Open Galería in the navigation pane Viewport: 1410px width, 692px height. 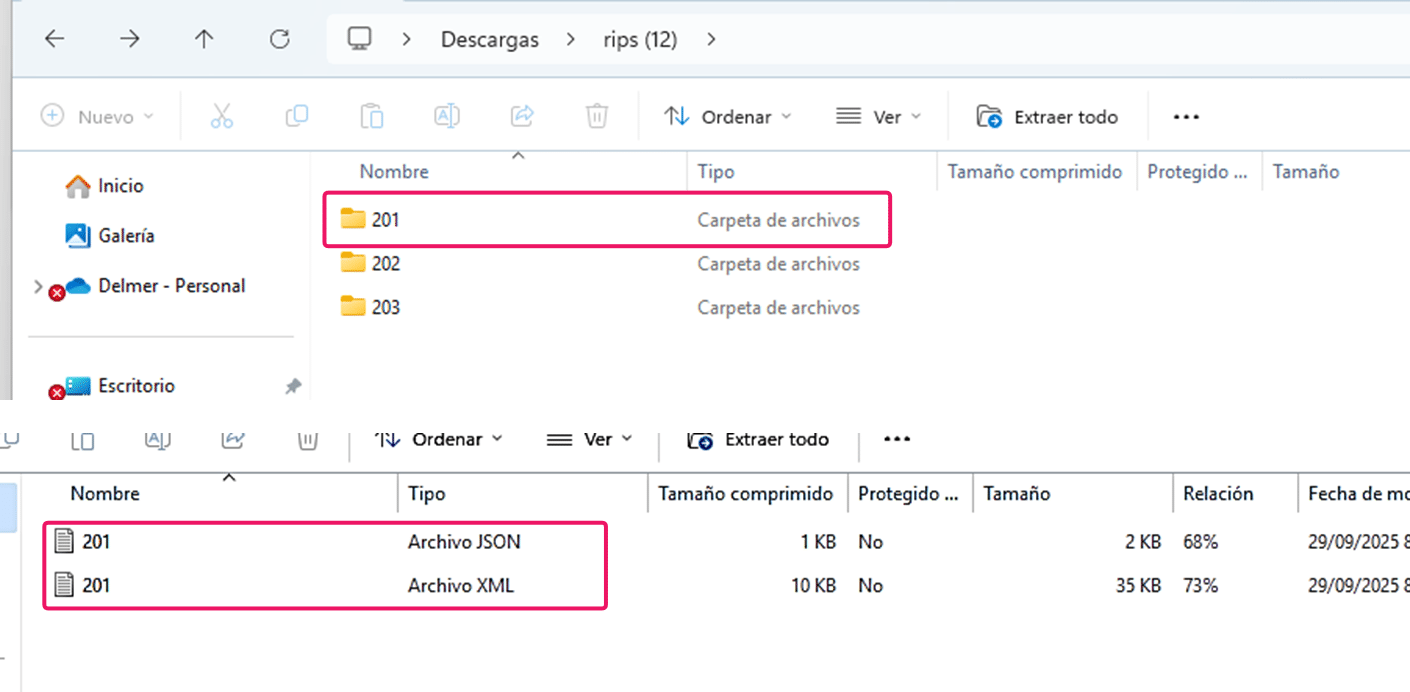[110, 236]
